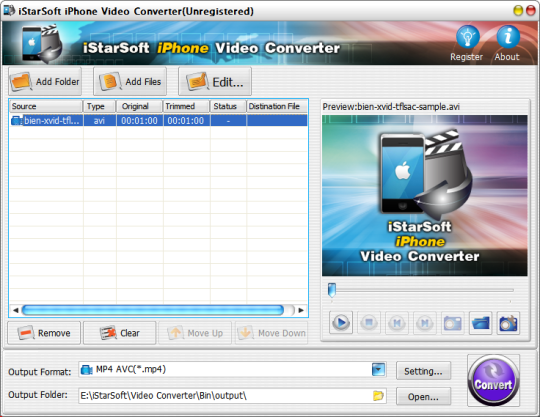Browse output folder with yellow folder icon
The width and height of the screenshot is (540, 417).
(x=378, y=396)
